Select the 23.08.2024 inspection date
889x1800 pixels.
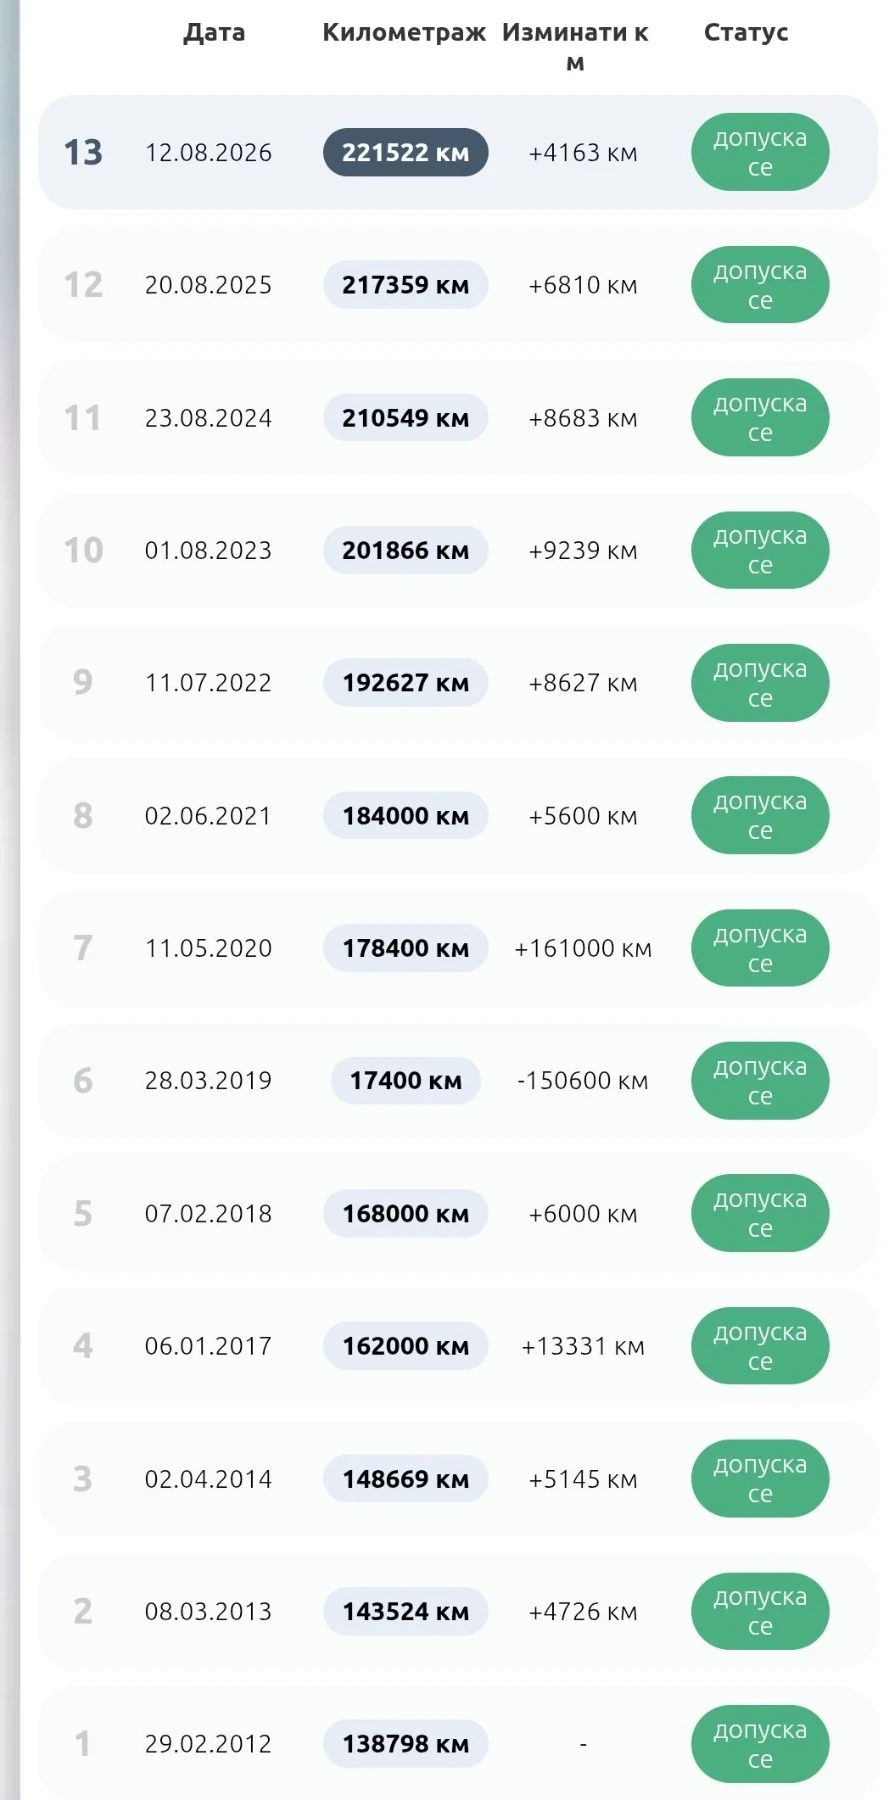click(x=208, y=418)
